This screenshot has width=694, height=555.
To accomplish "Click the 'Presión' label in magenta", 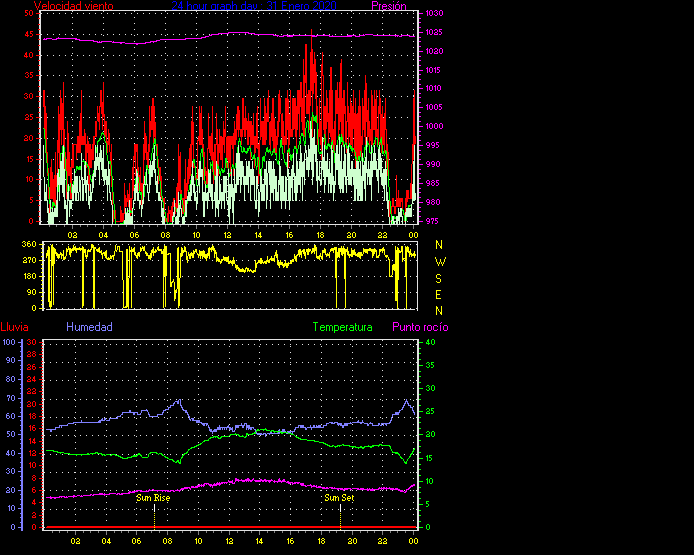I will (x=389, y=6).
